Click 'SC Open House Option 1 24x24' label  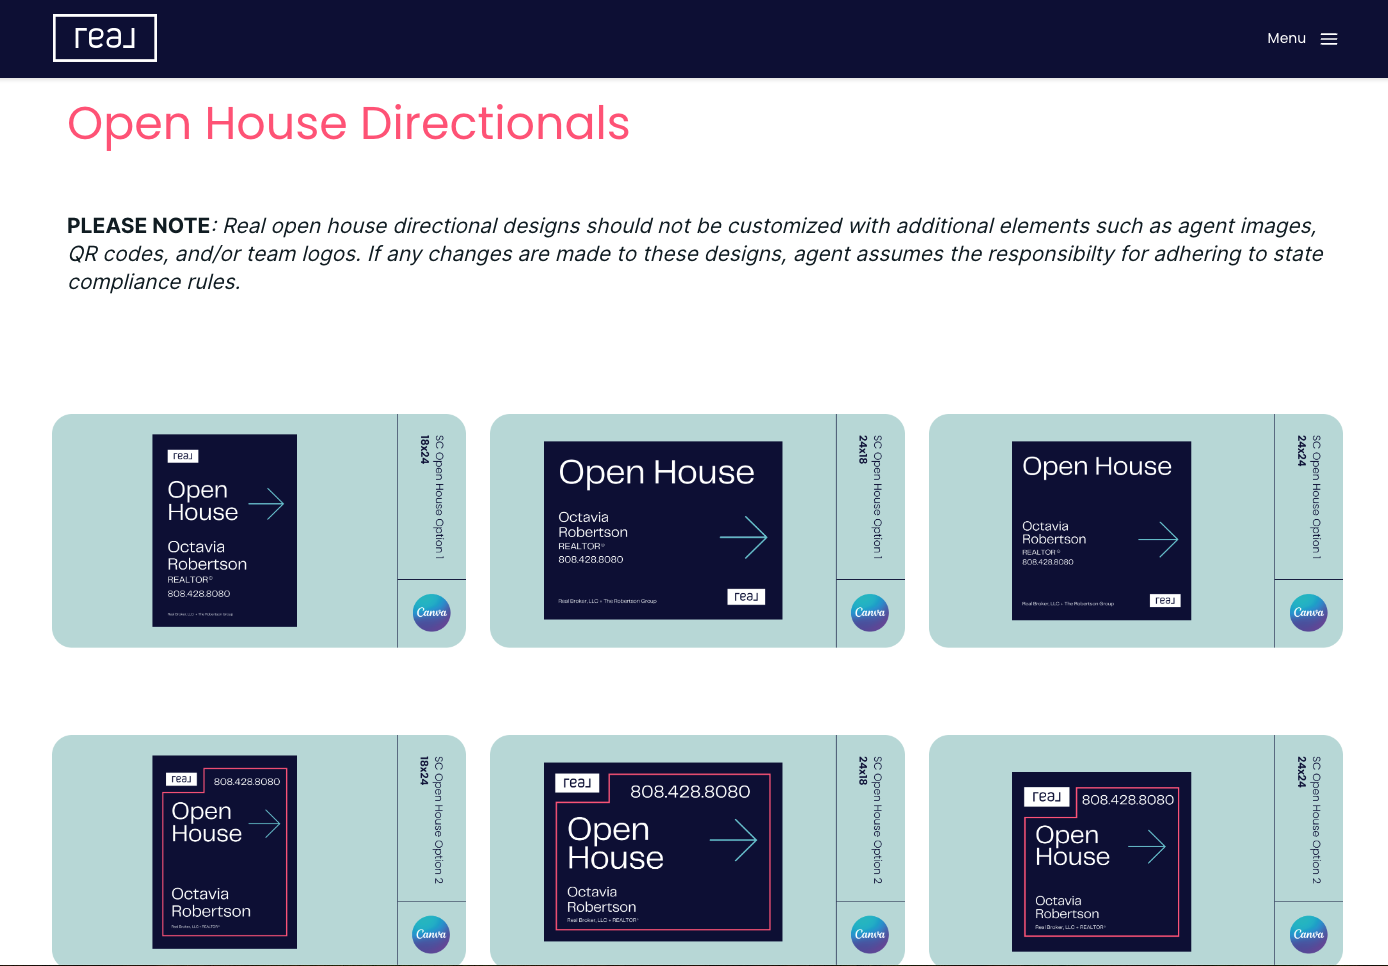(1309, 496)
